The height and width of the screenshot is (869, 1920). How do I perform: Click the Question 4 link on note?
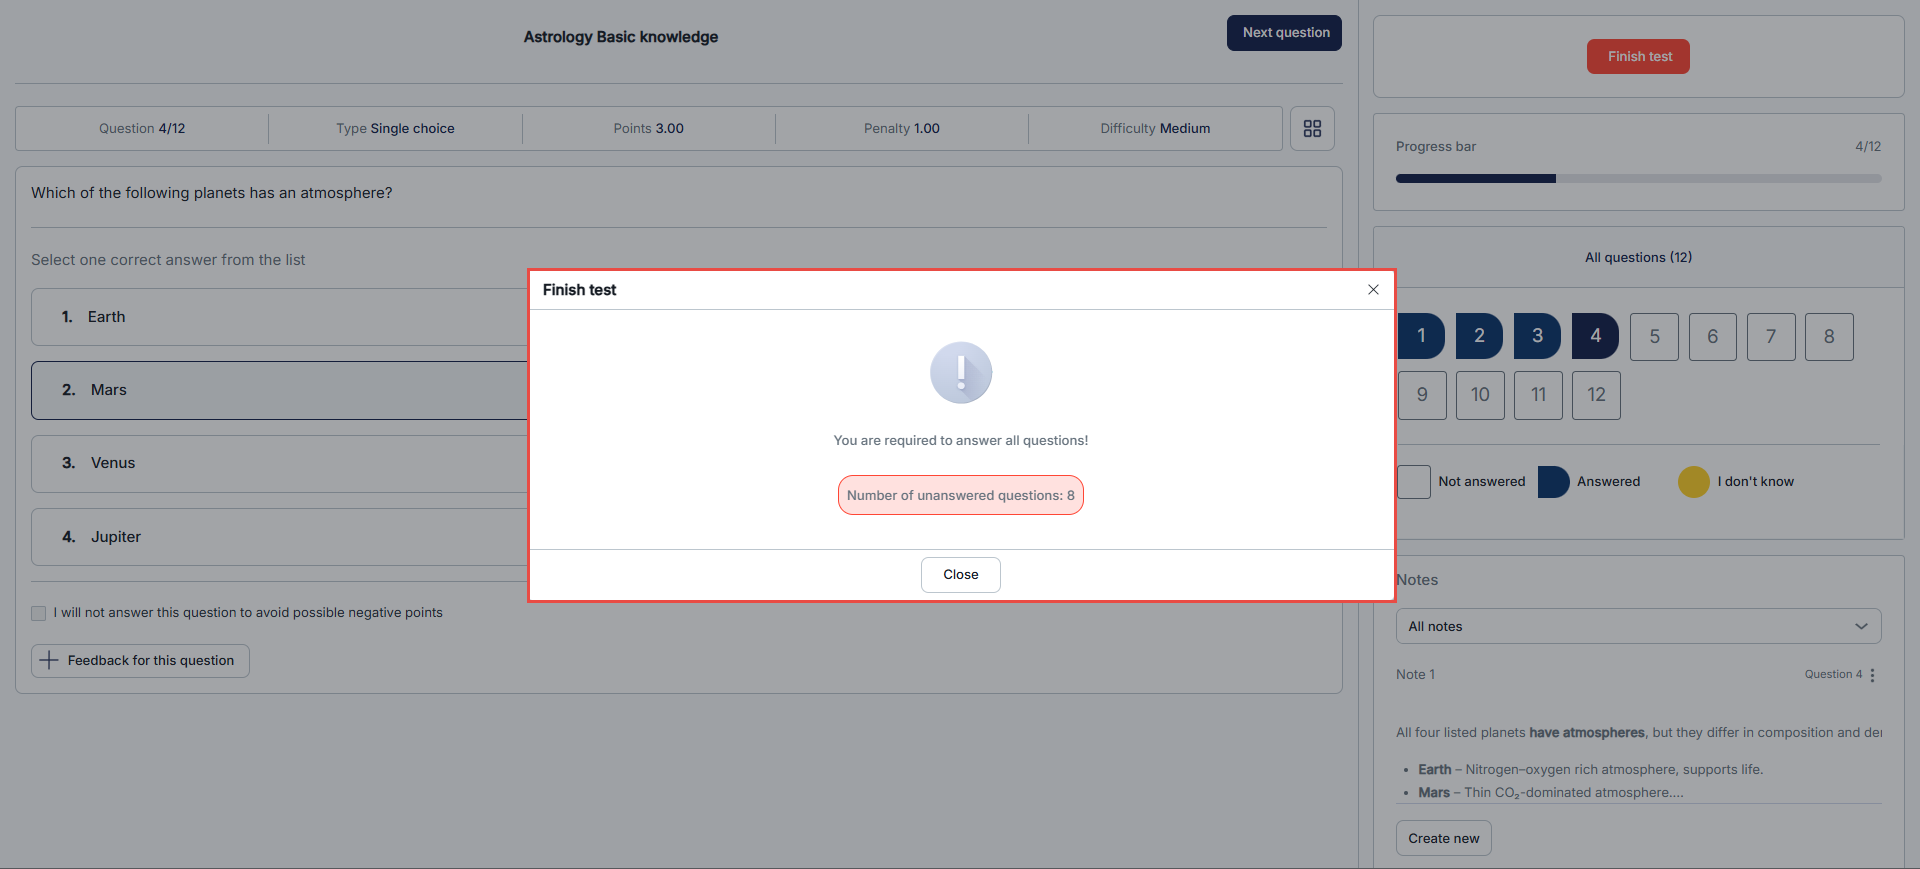pos(1833,675)
